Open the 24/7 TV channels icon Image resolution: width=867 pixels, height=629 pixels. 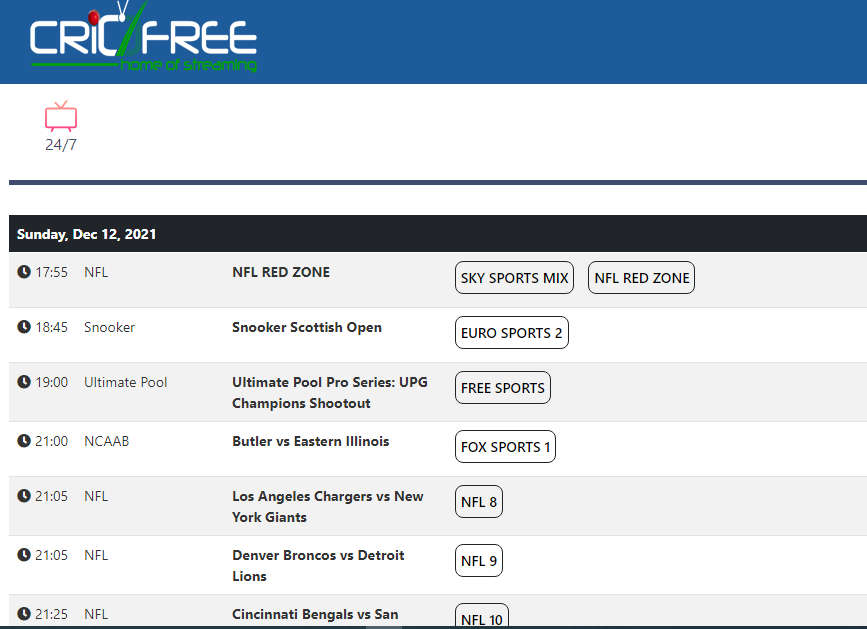(61, 116)
